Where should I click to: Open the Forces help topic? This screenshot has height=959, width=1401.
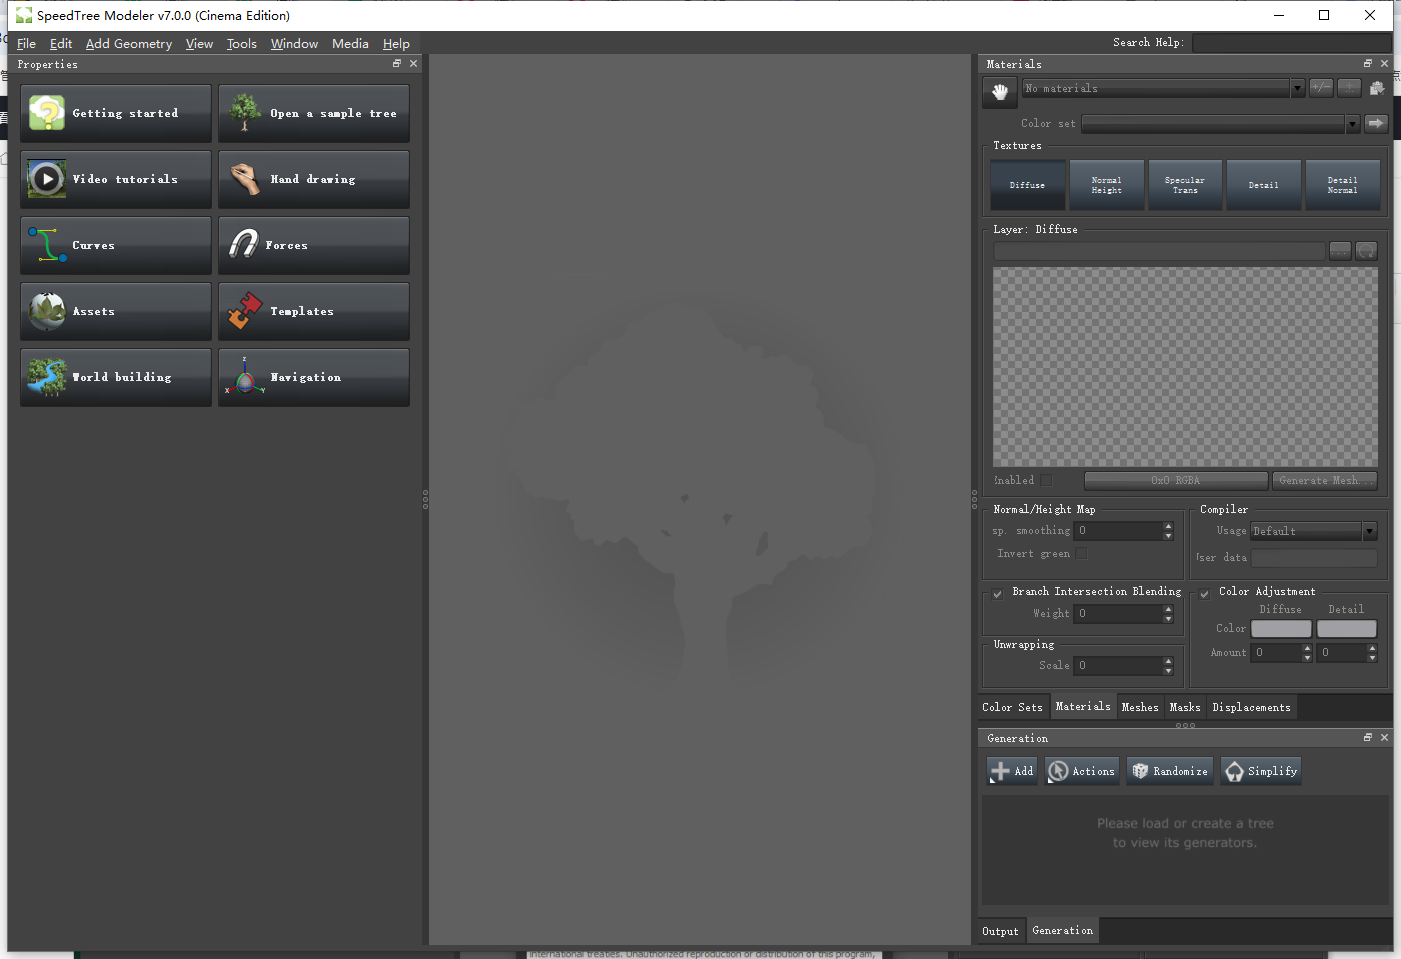(314, 245)
